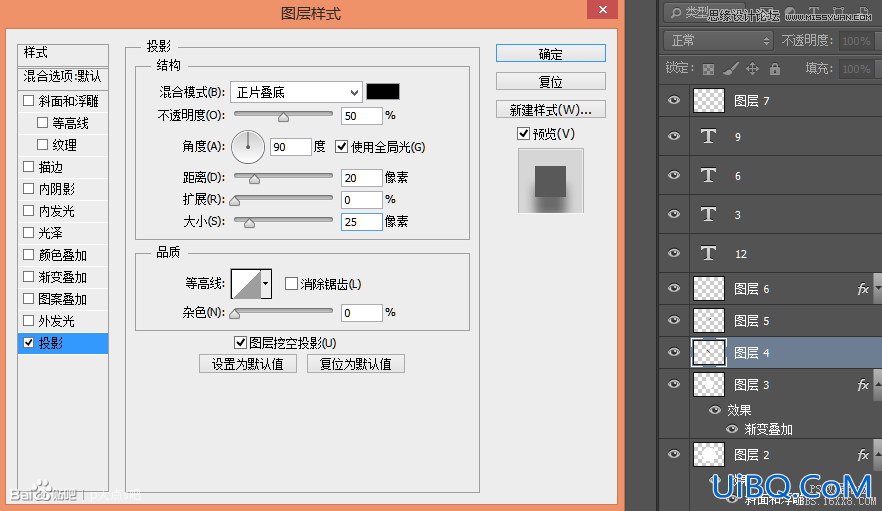Expand effects arrow on 图层 6
The image size is (882, 511).
pyautogui.click(x=878, y=289)
